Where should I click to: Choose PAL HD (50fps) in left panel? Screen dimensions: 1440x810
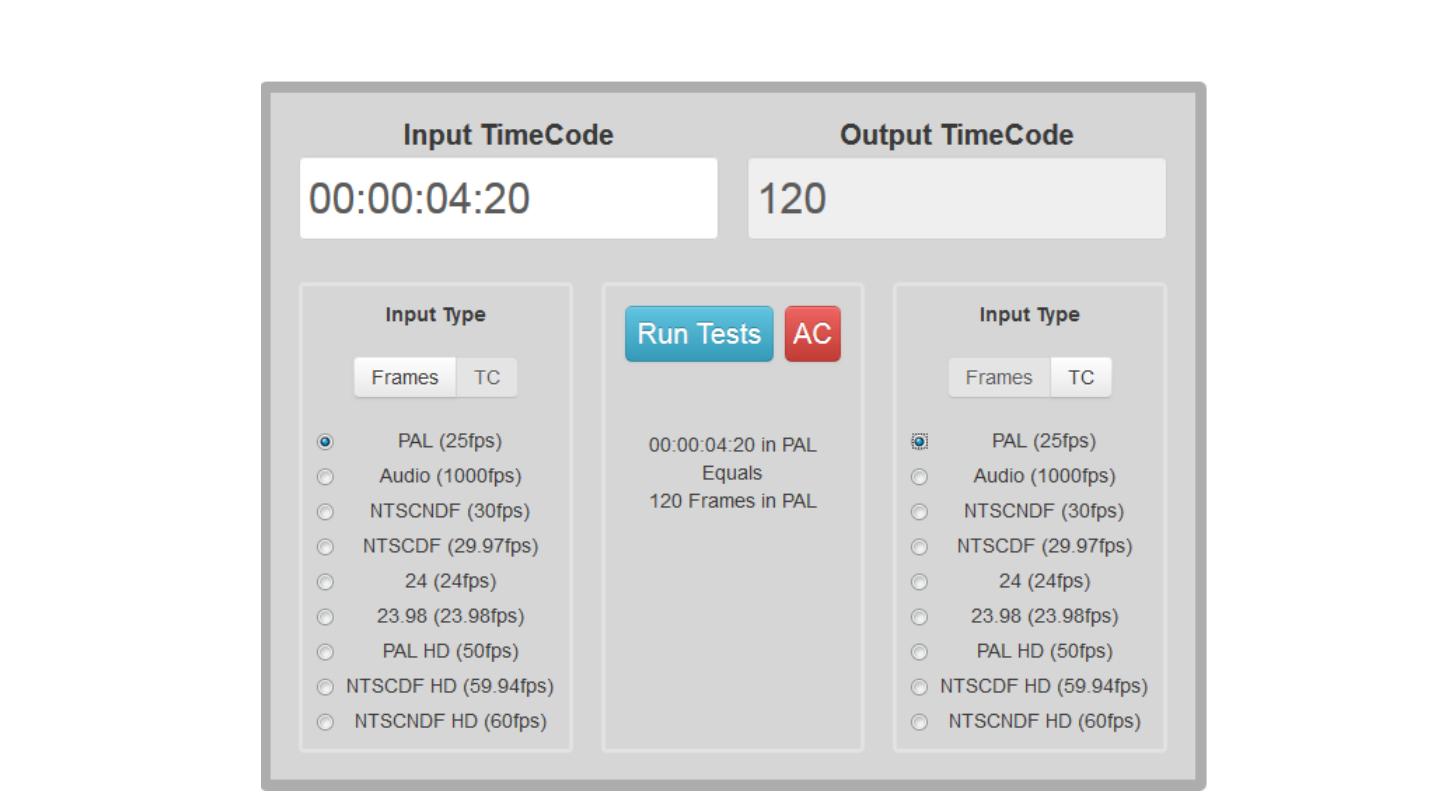(x=325, y=652)
